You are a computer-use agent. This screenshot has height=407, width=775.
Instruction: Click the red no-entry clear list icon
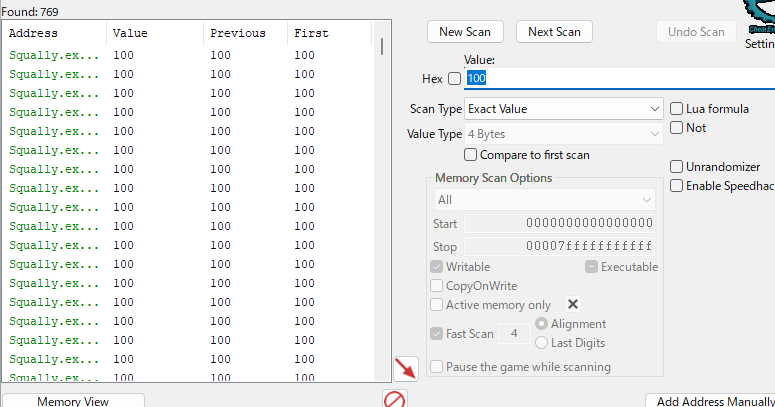395,399
